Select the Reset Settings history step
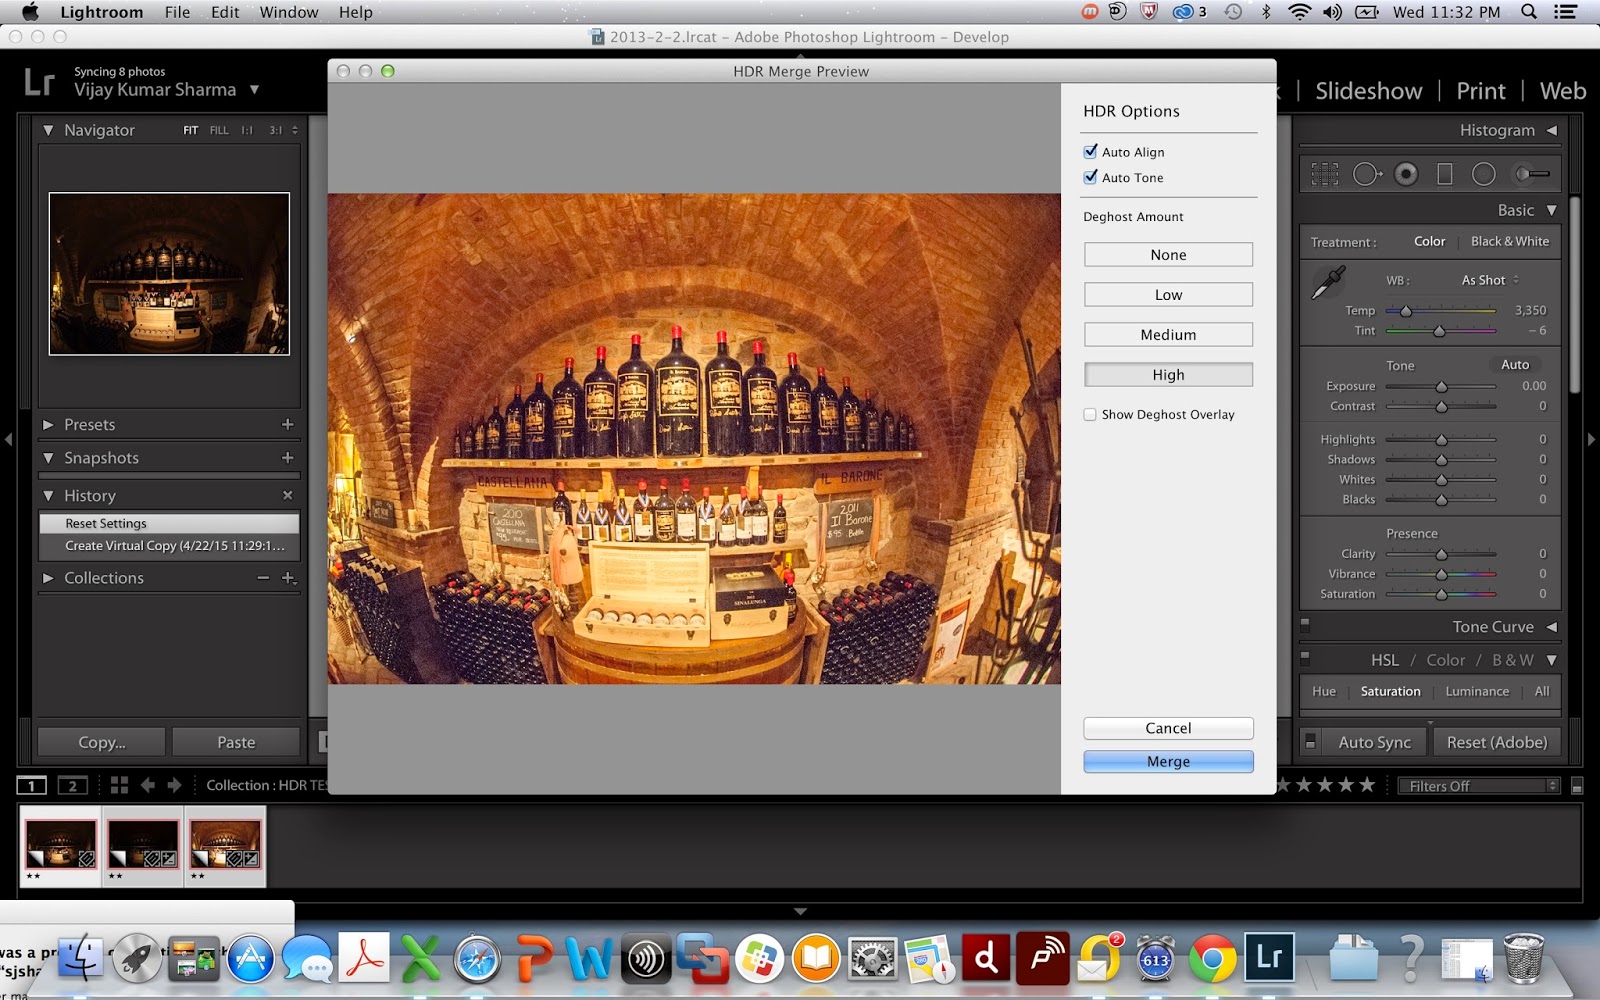 tap(169, 523)
